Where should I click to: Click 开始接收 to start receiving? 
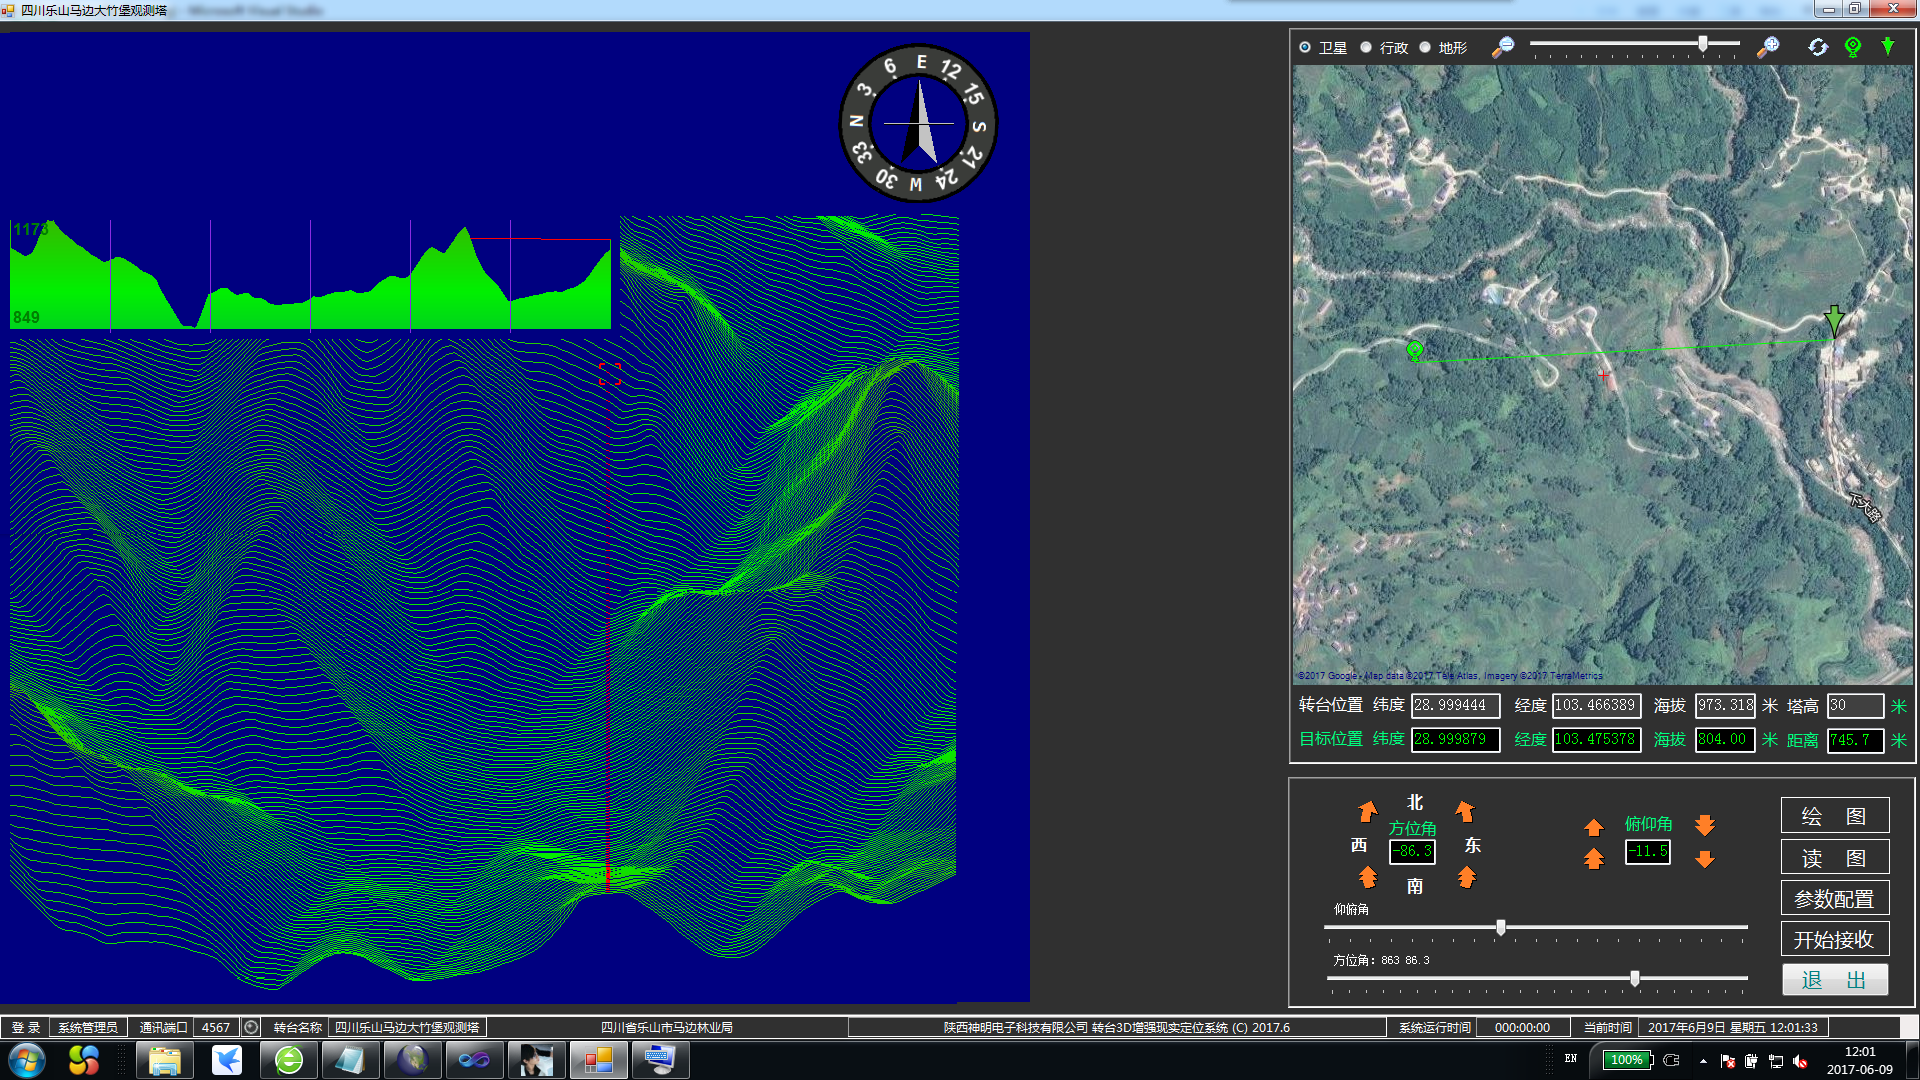1833,939
